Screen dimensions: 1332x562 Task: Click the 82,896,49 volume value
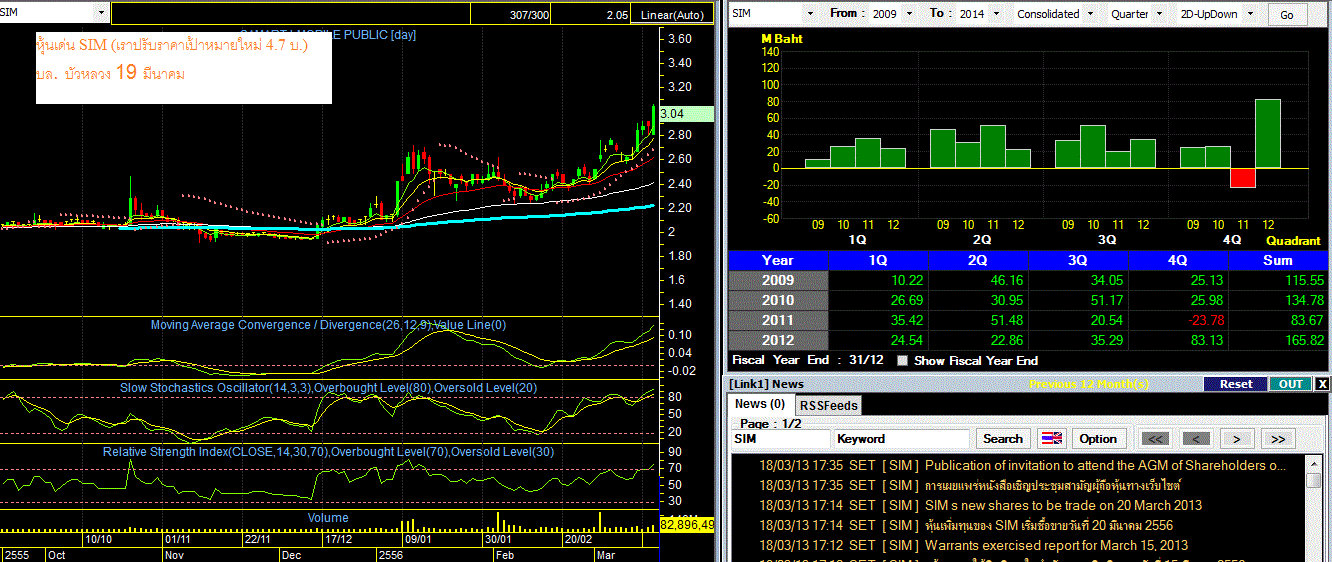click(x=686, y=525)
